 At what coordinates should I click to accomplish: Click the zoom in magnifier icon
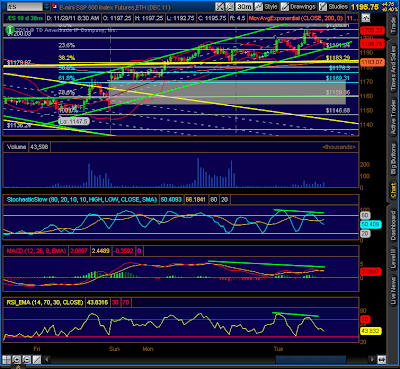click(16, 360)
